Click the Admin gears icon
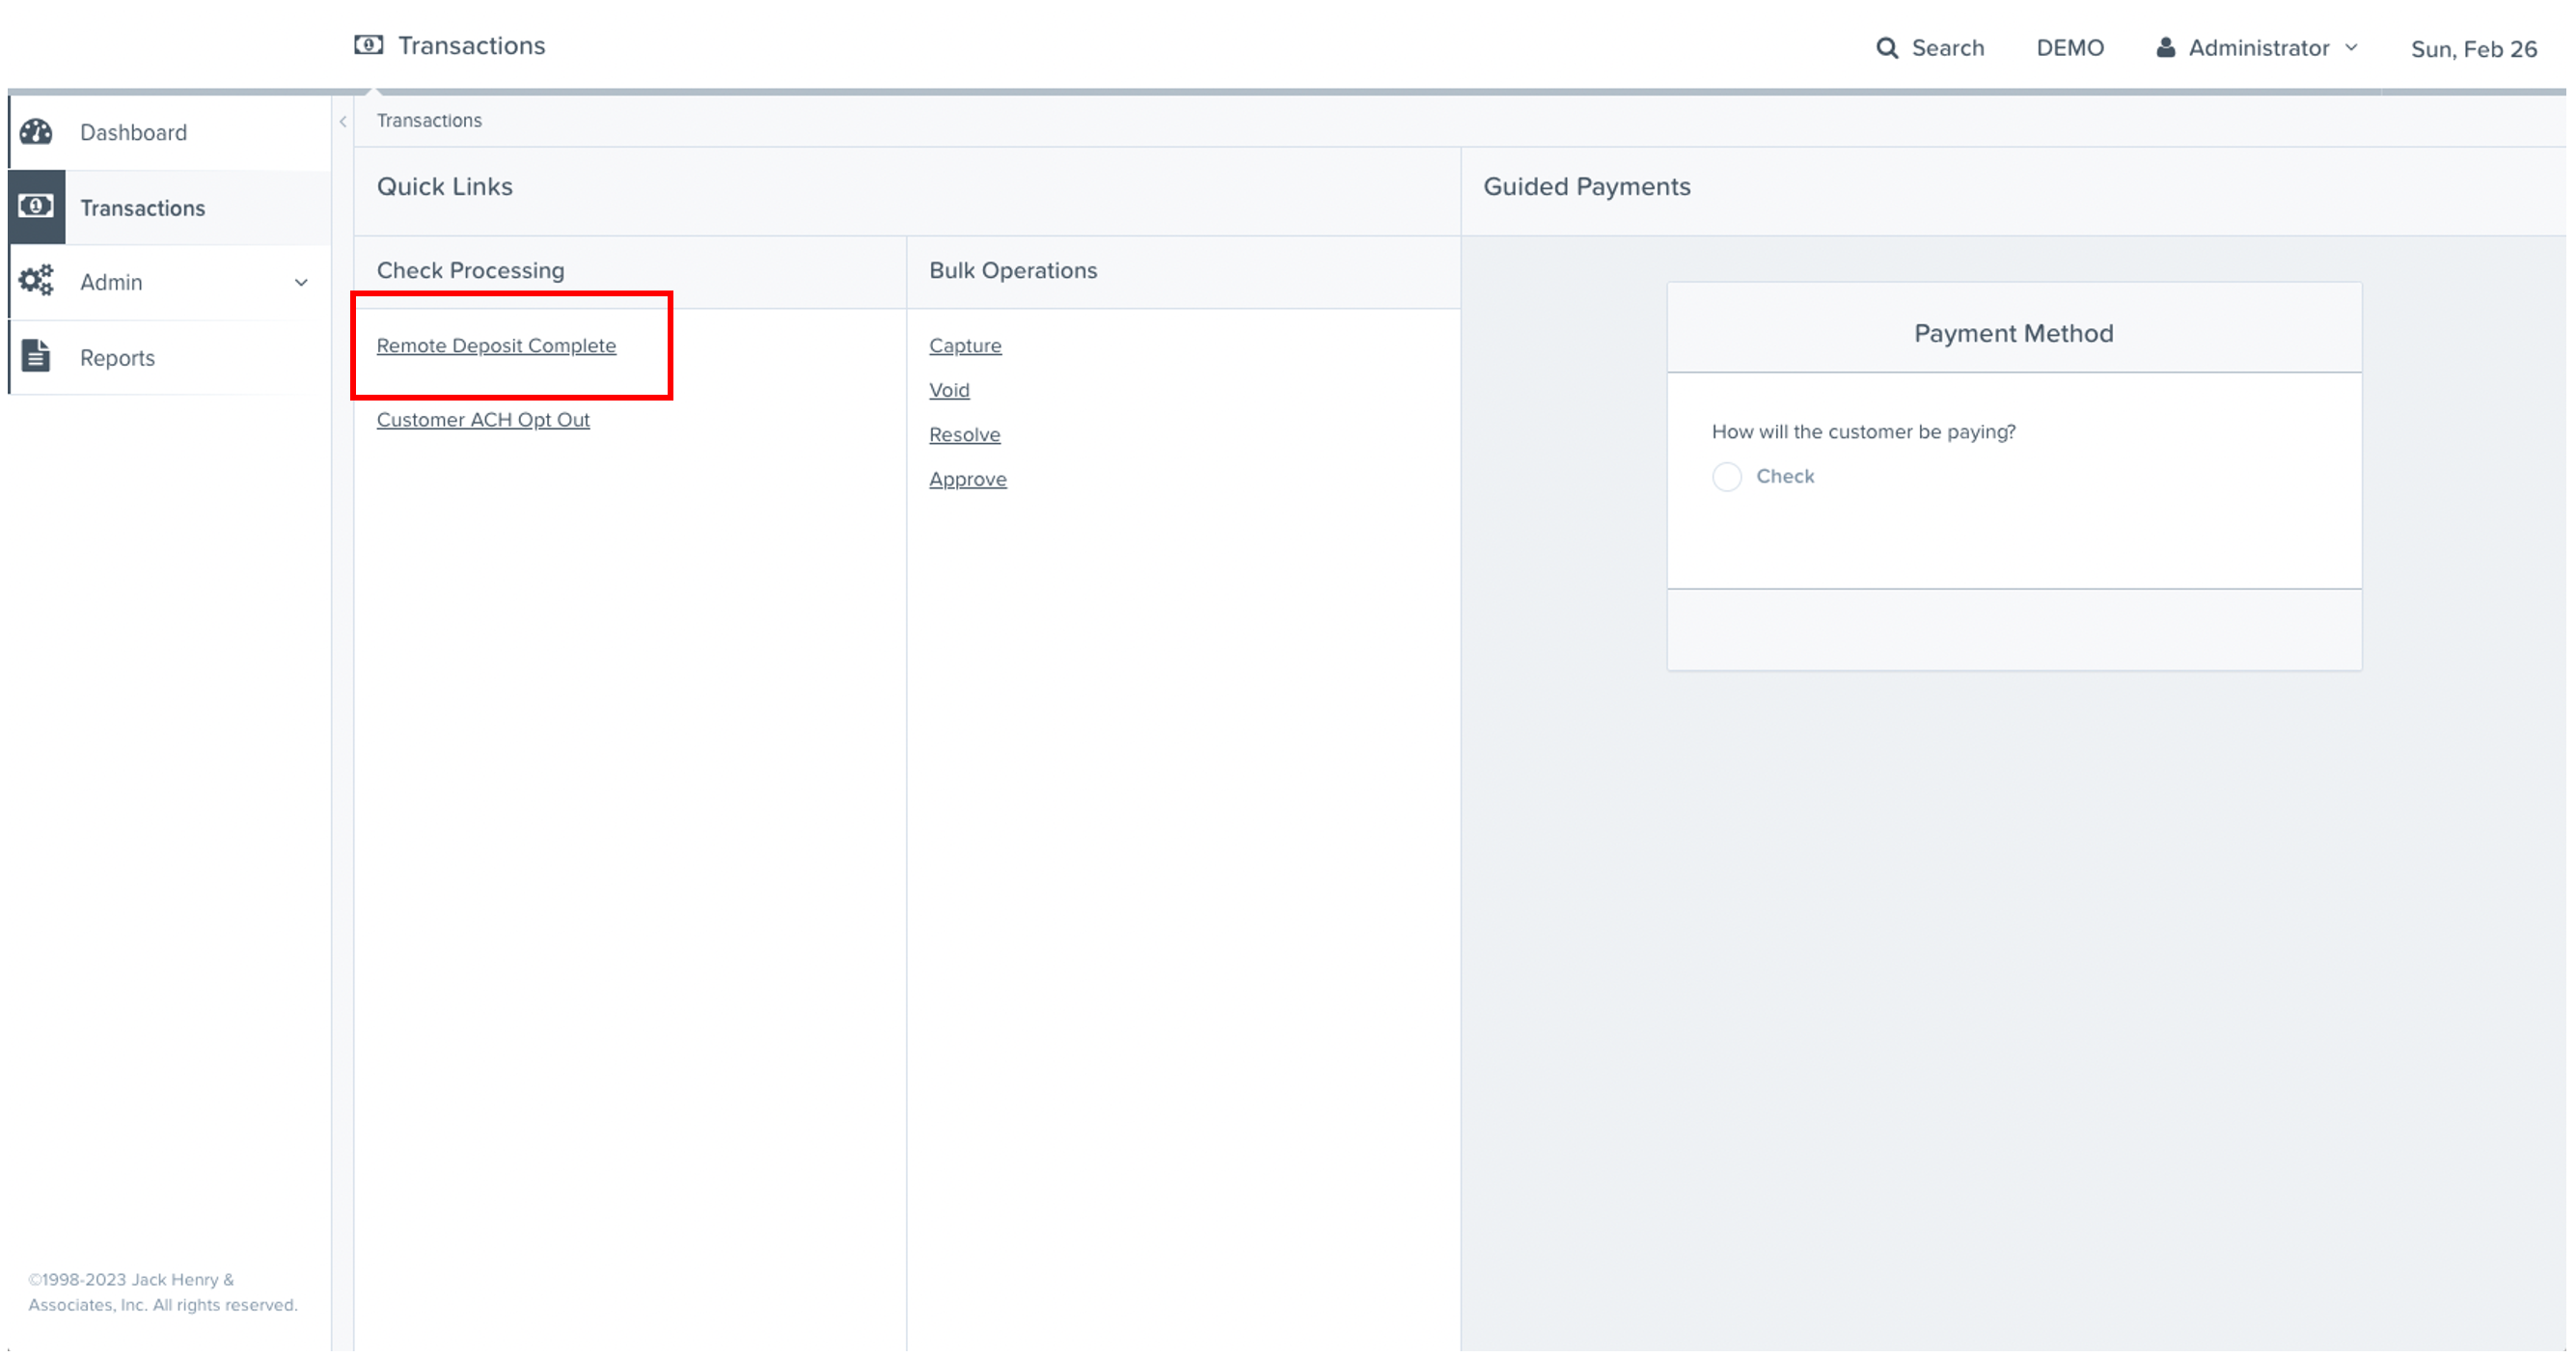The image size is (2576, 1357). [37, 281]
